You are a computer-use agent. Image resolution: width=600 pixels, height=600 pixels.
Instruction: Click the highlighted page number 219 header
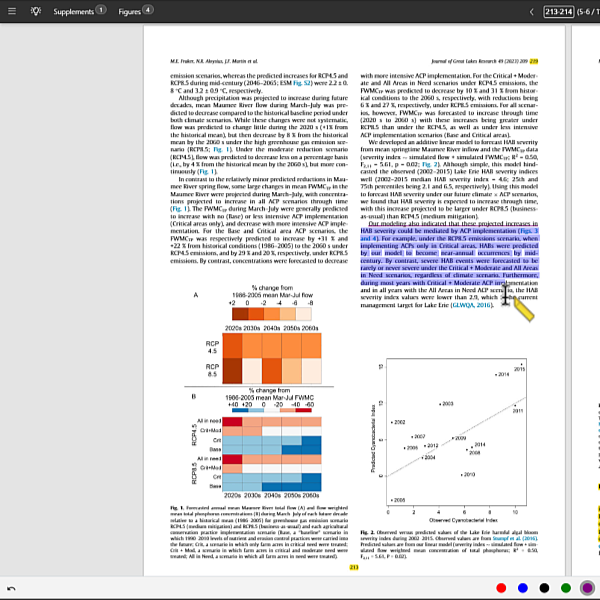[x=534, y=61]
